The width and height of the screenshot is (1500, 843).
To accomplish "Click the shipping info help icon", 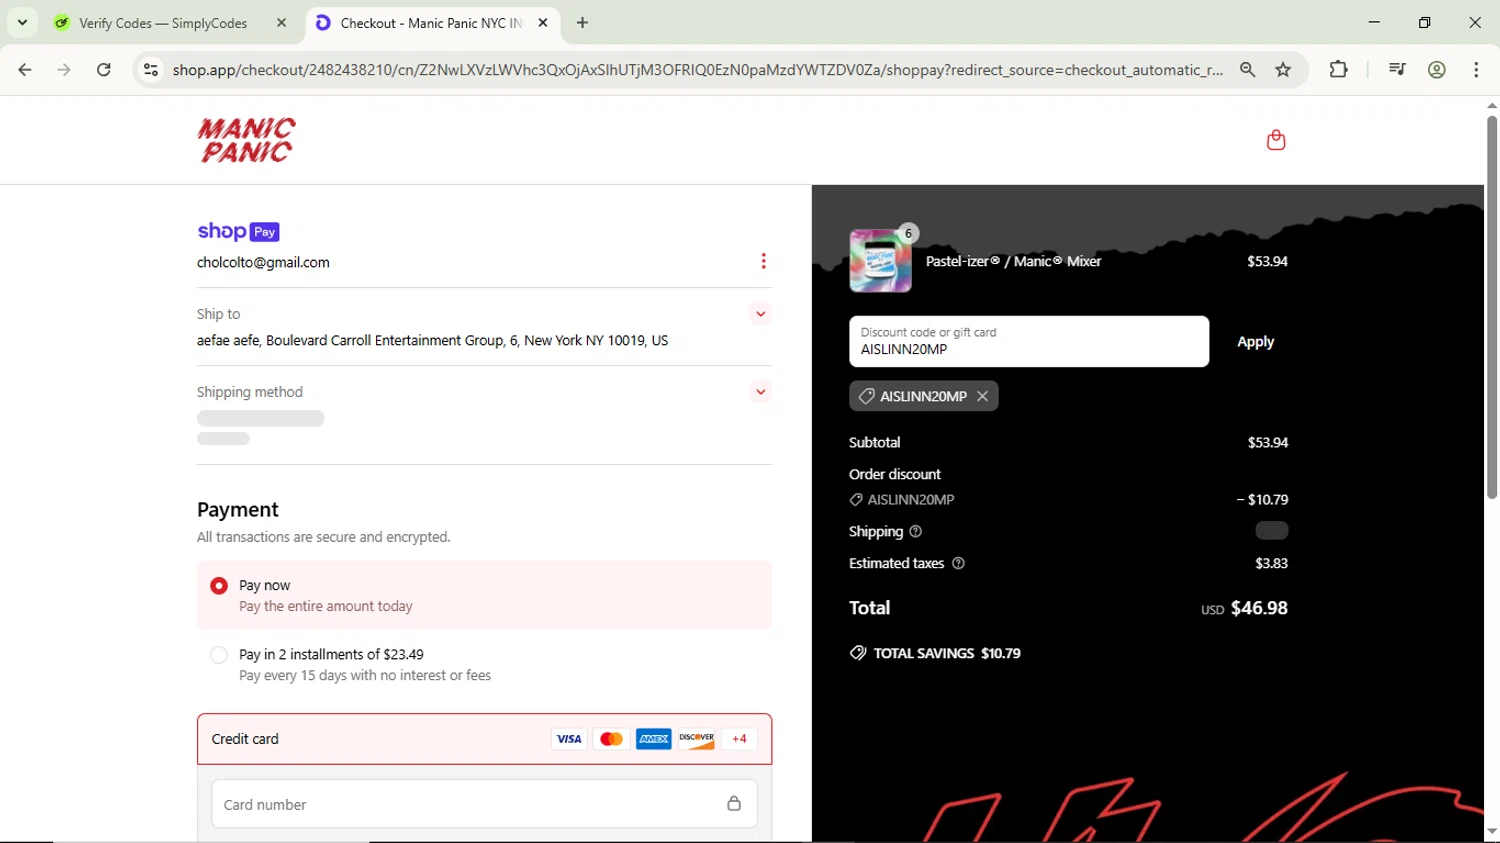I will tap(916, 532).
